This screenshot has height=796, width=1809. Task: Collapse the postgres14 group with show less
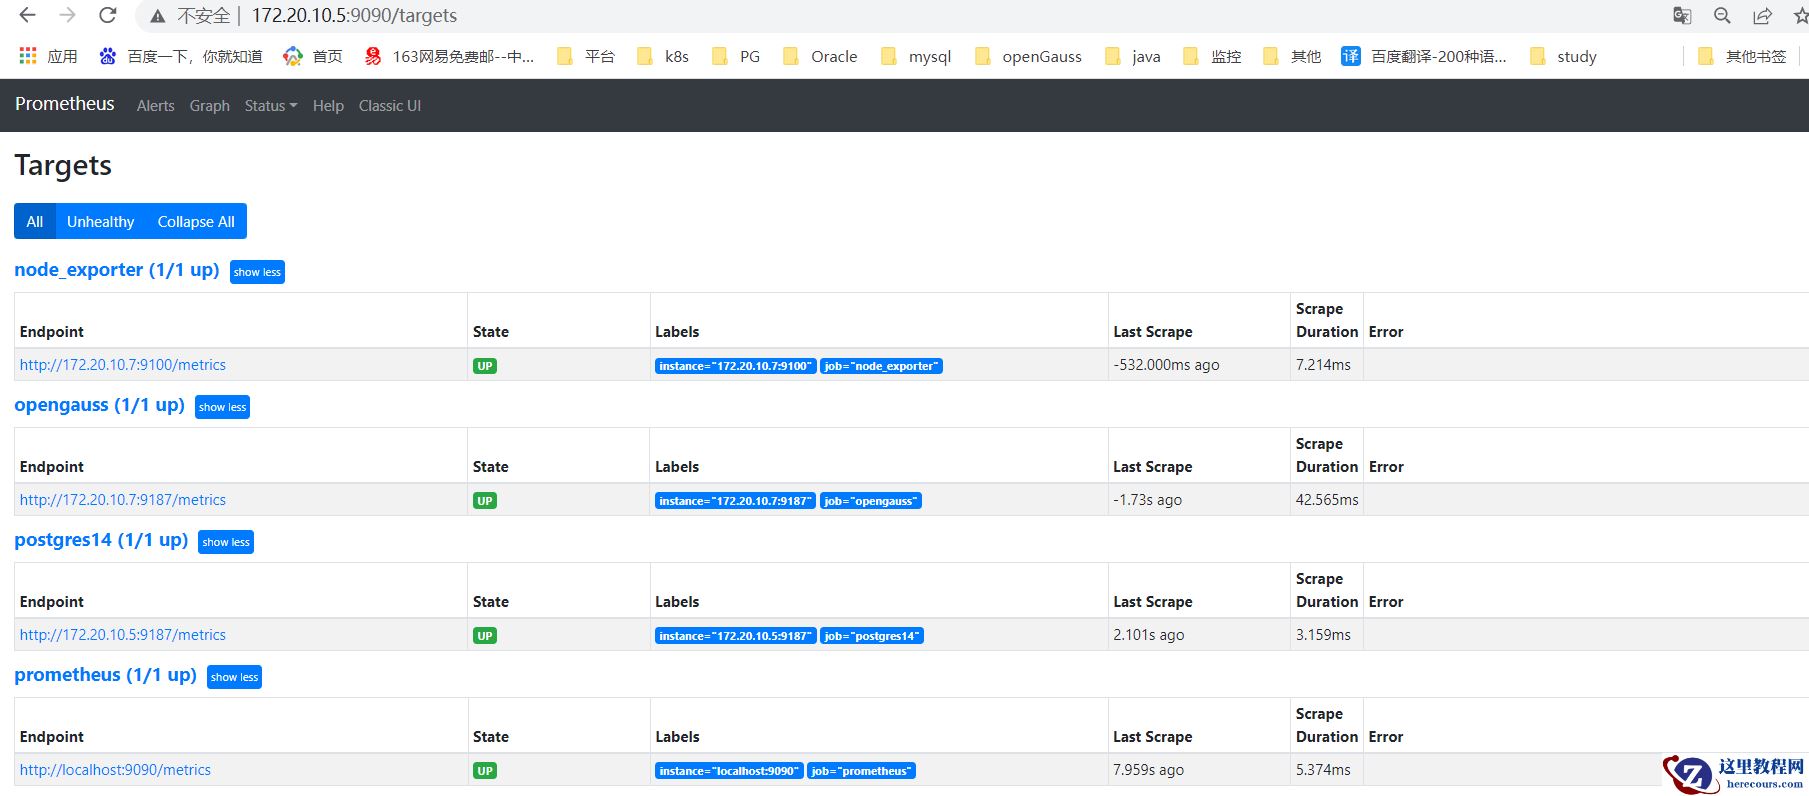coord(226,542)
